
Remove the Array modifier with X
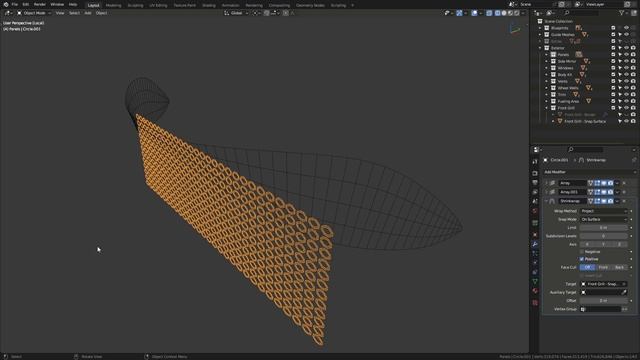624,183
